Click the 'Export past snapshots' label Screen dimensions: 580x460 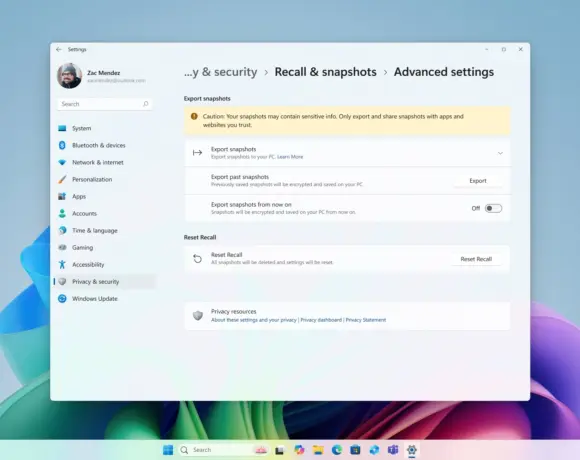pos(240,177)
